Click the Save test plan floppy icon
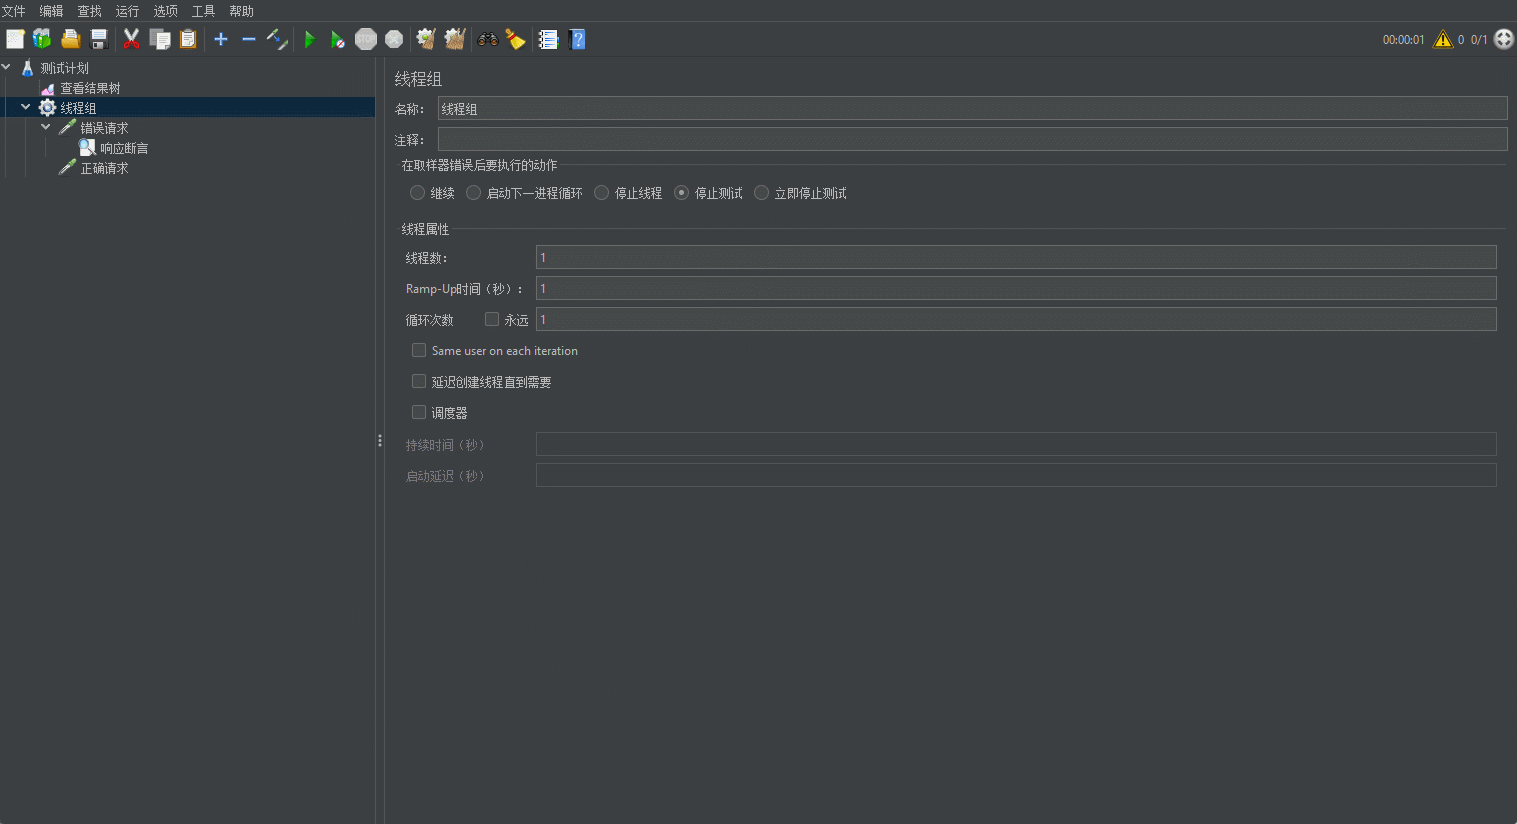 99,39
